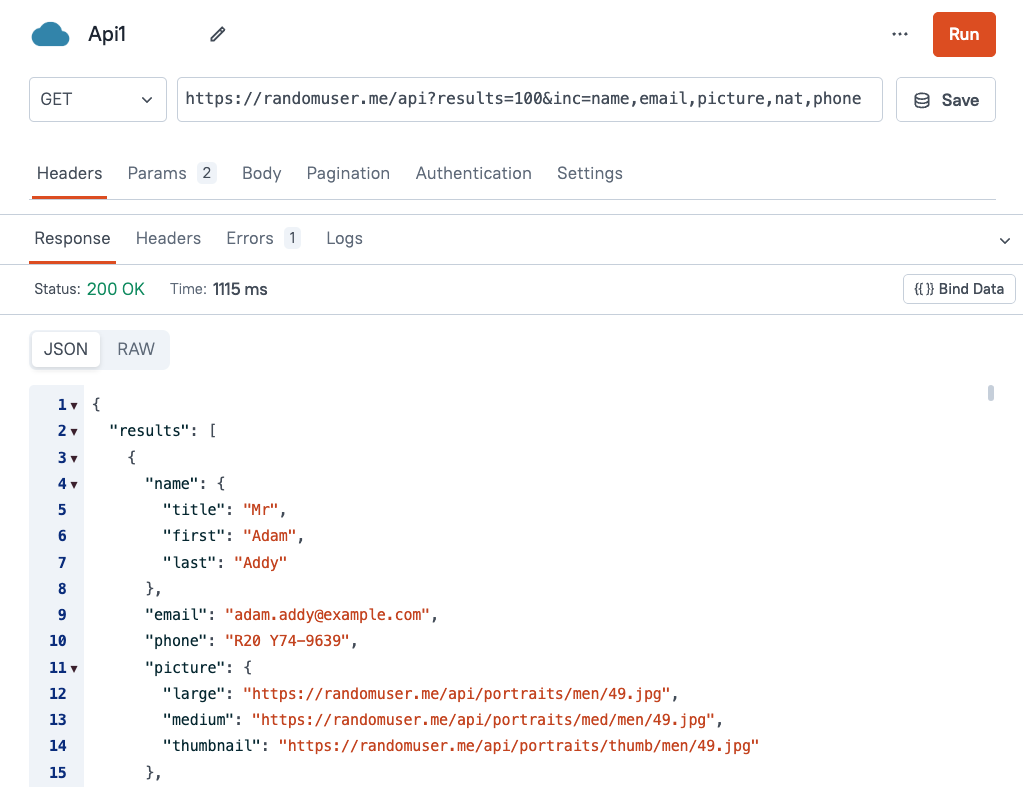1023x787 pixels.
Task: Switch response view to RAW
Action: pyautogui.click(x=135, y=349)
